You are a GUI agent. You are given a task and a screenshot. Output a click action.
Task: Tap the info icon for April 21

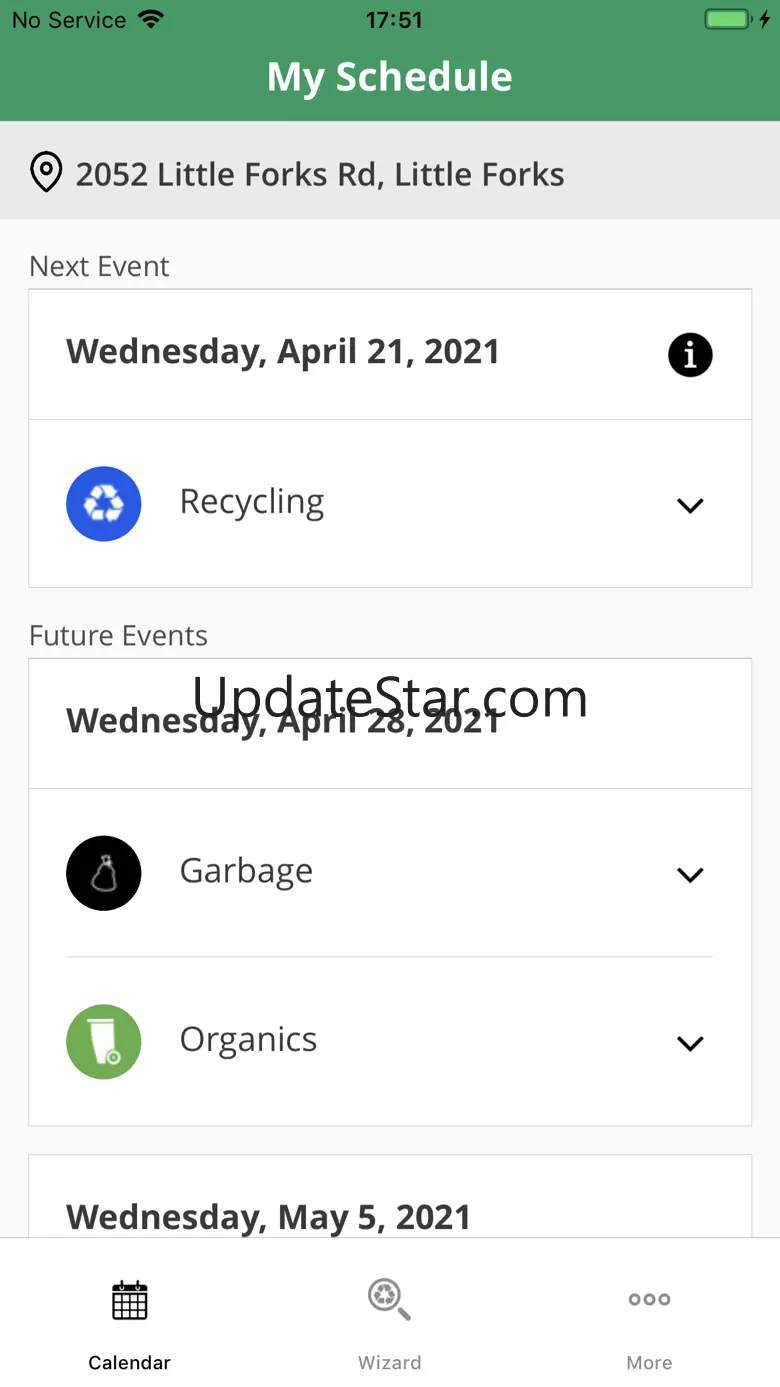pos(690,355)
